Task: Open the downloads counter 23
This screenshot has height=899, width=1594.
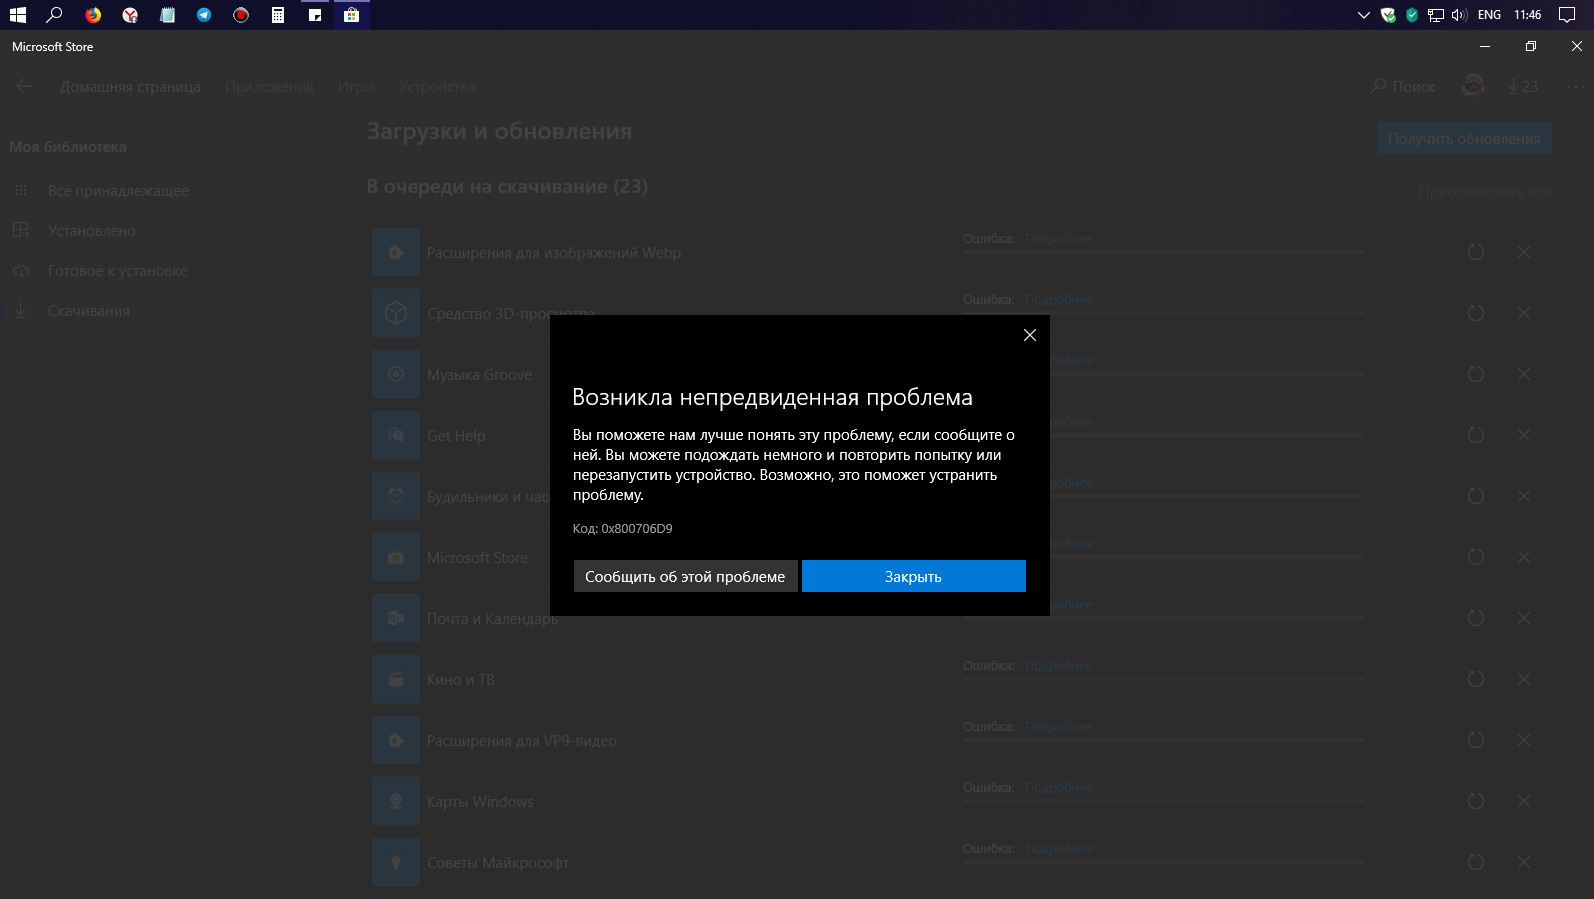Action: 1523,86
